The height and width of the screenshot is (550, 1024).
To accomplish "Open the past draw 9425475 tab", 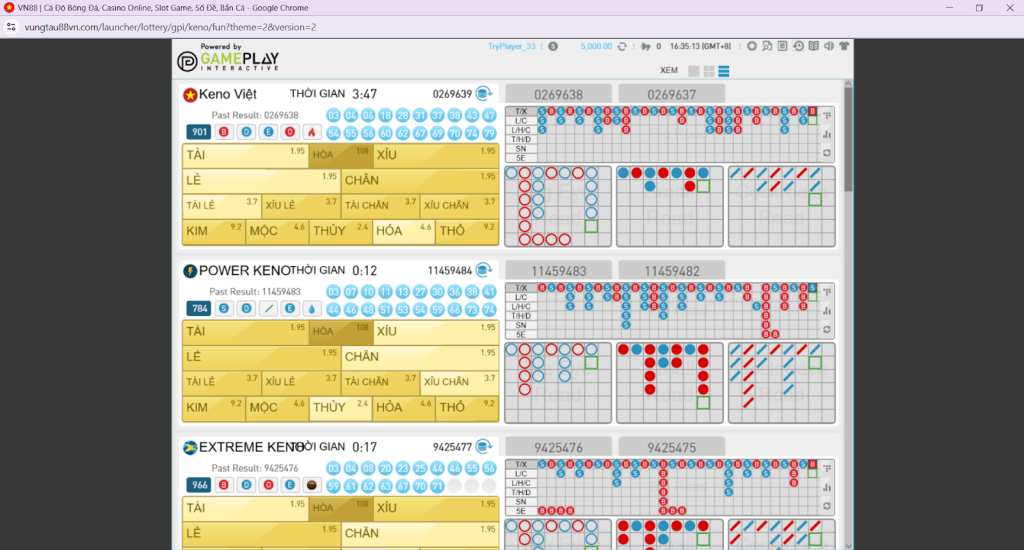I will pos(671,447).
